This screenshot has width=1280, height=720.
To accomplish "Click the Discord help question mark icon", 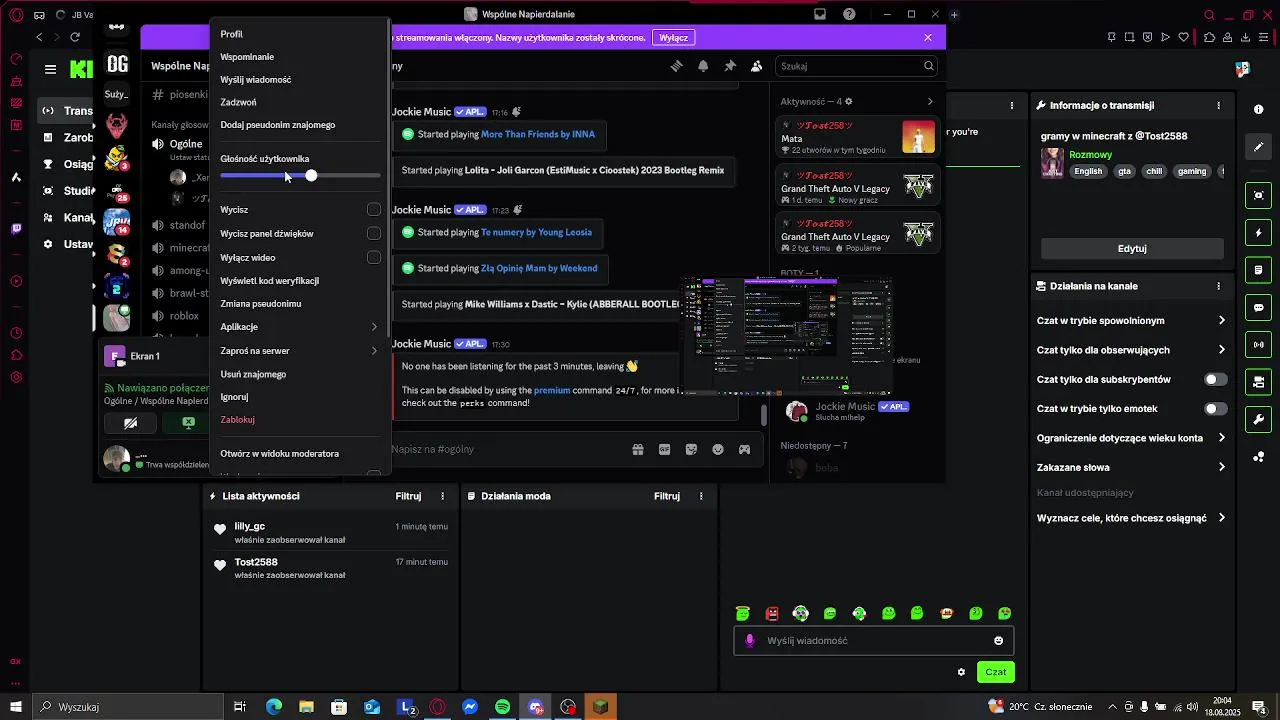I will 849,14.
